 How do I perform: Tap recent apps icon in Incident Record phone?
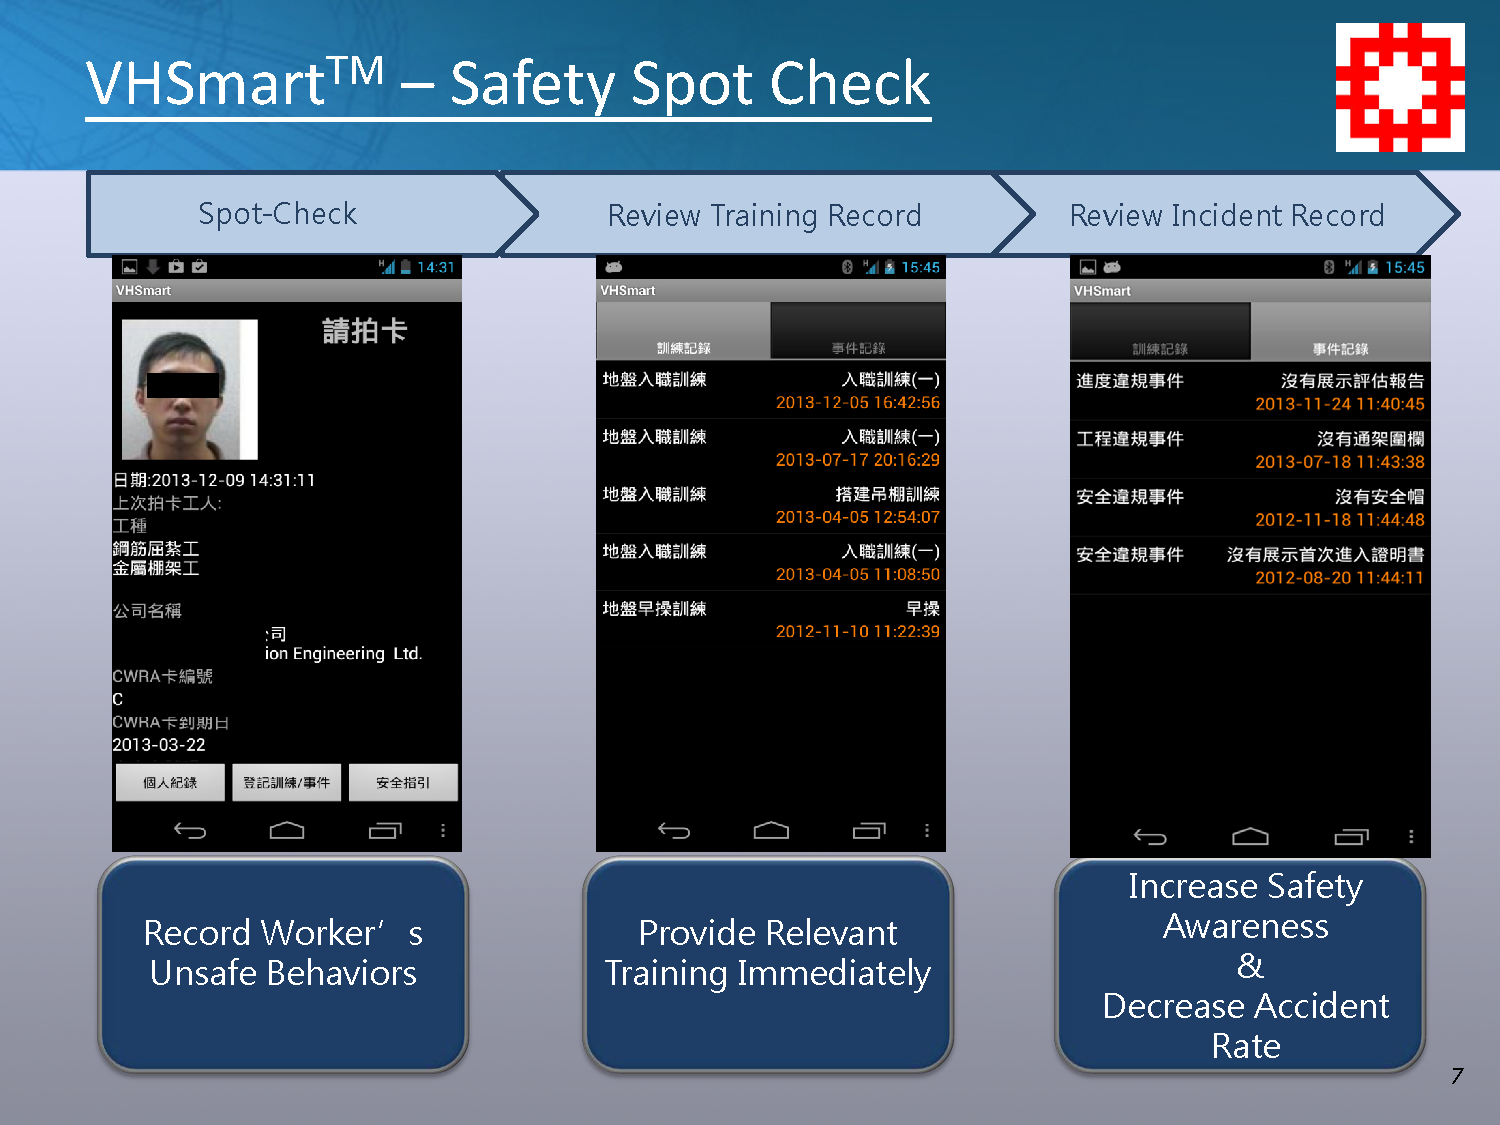tap(1351, 837)
